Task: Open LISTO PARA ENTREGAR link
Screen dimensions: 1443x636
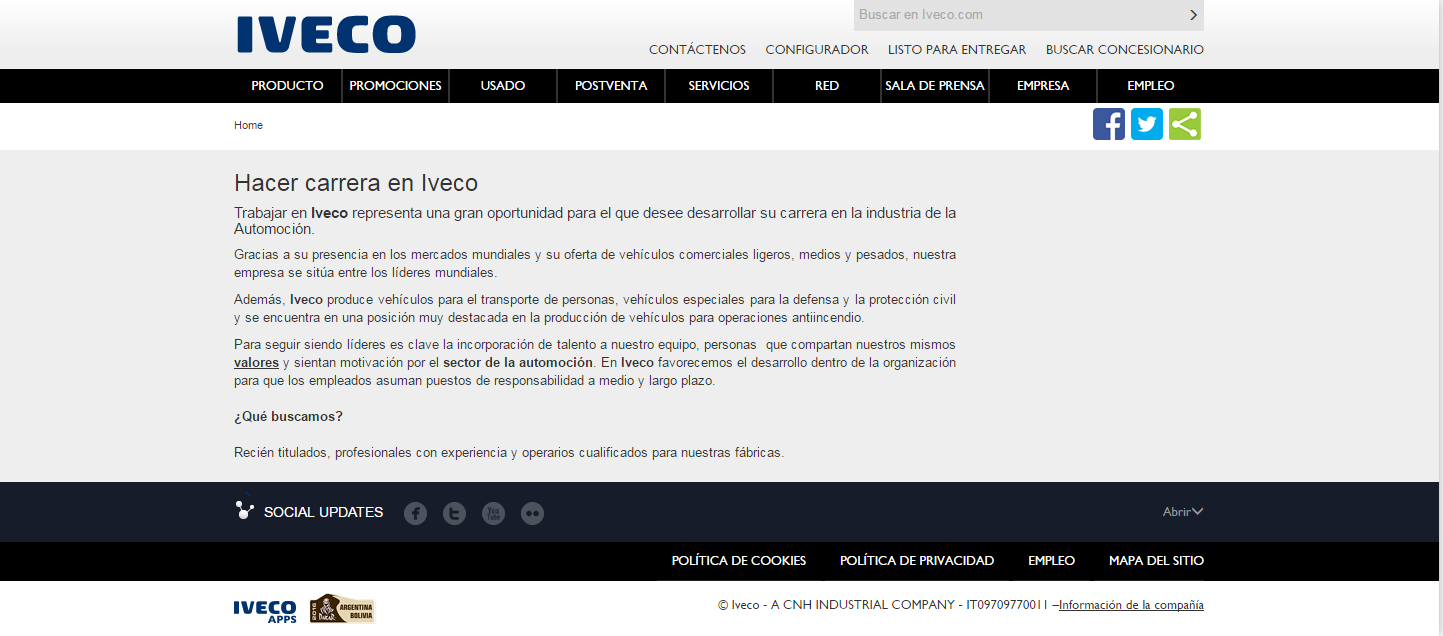Action: coord(957,49)
